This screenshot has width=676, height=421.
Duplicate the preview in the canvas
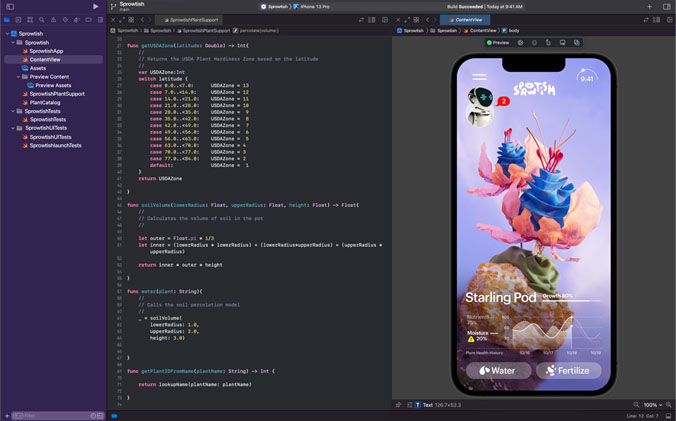tap(576, 43)
